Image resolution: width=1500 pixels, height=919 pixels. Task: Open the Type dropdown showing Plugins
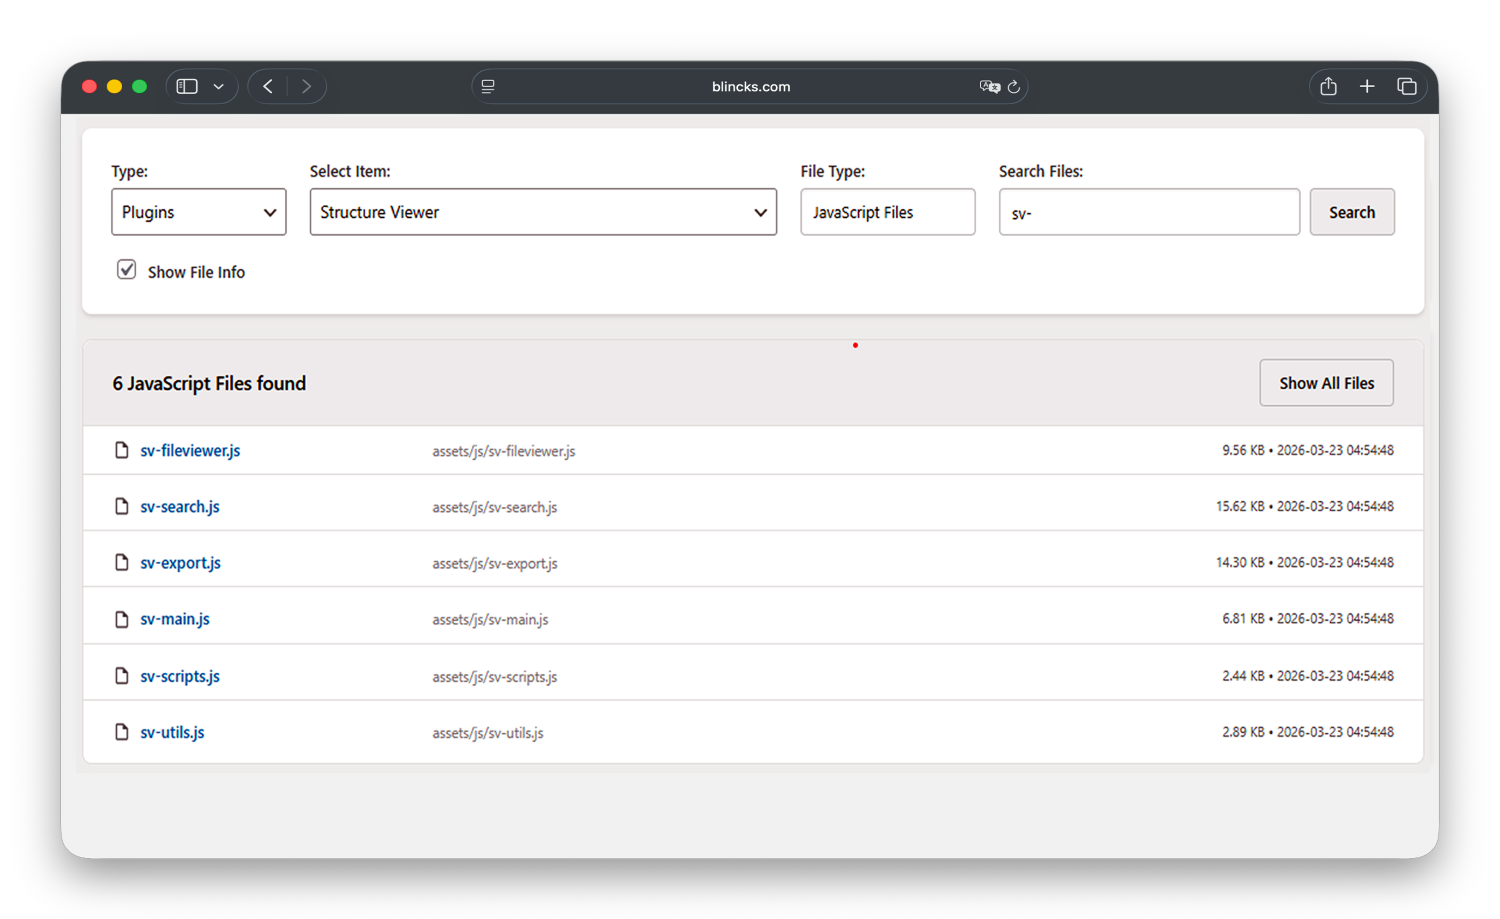[199, 212]
